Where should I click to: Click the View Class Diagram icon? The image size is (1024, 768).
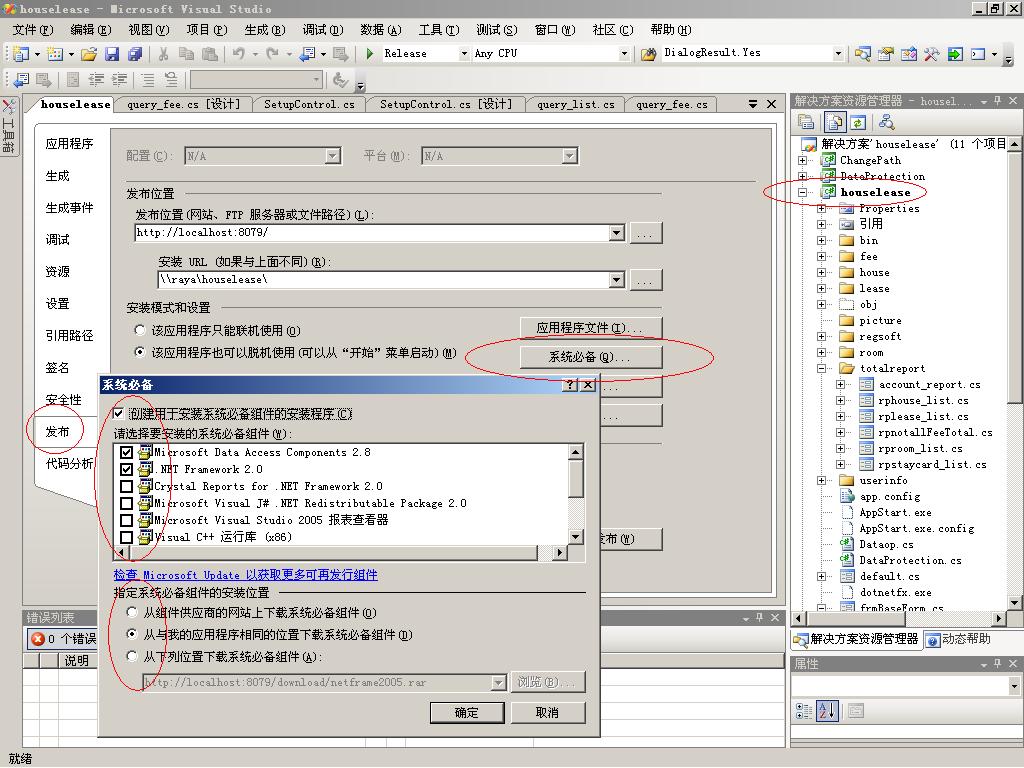(886, 121)
